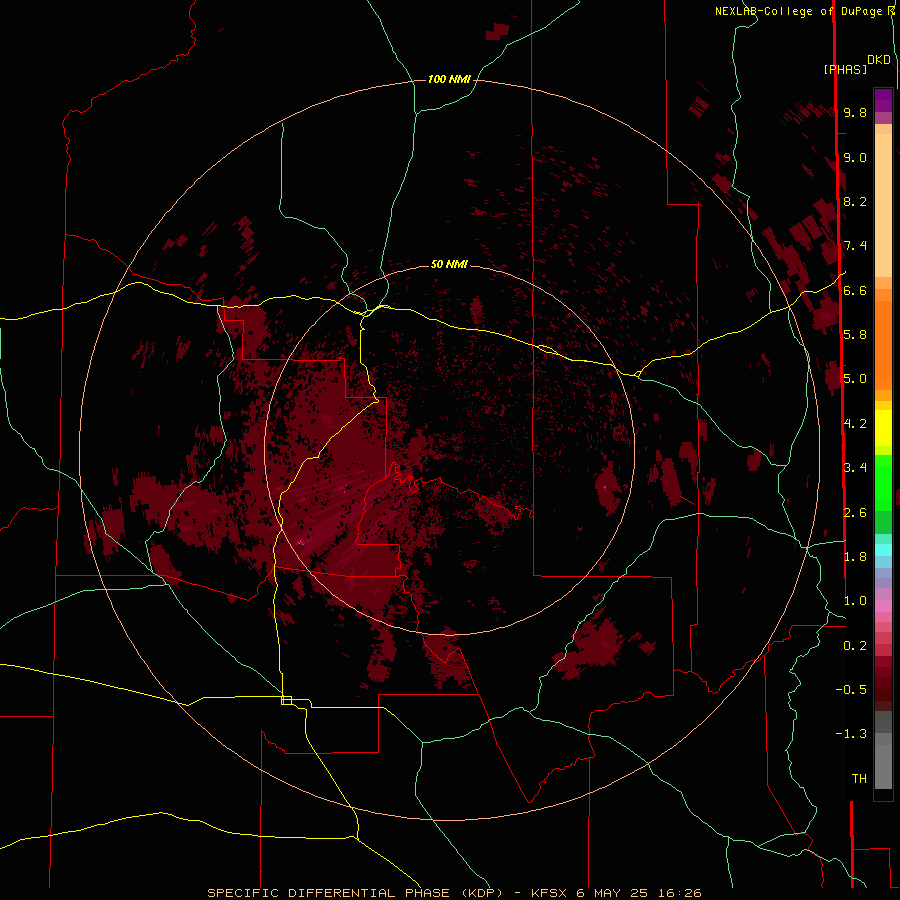Click the 1.8 scale value
This screenshot has height=900, width=900.
pyautogui.click(x=855, y=556)
